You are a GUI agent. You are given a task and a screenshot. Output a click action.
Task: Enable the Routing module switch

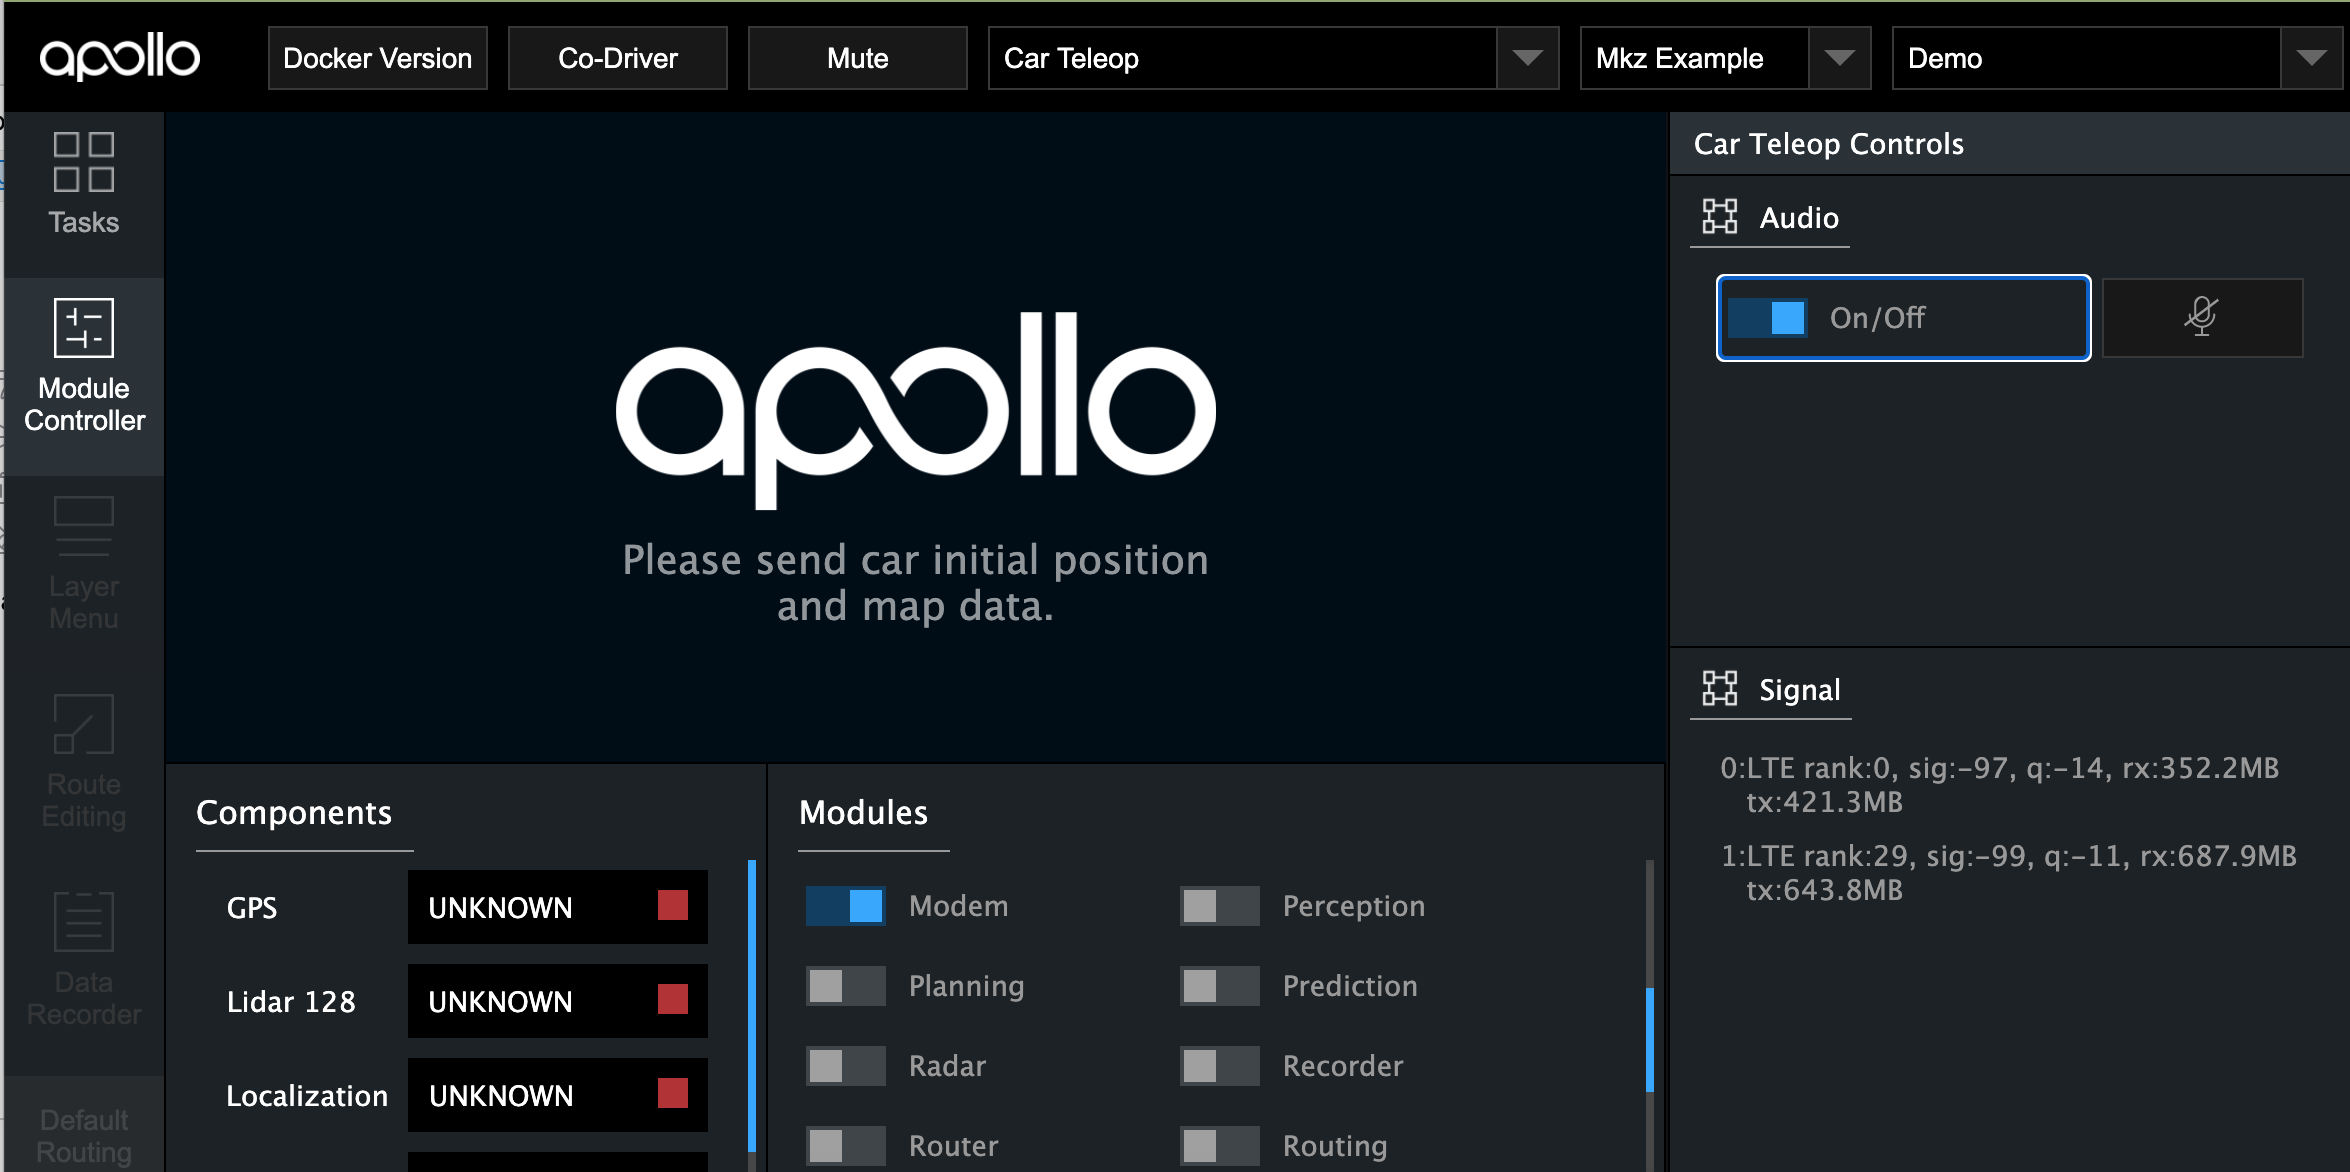pyautogui.click(x=1220, y=1146)
